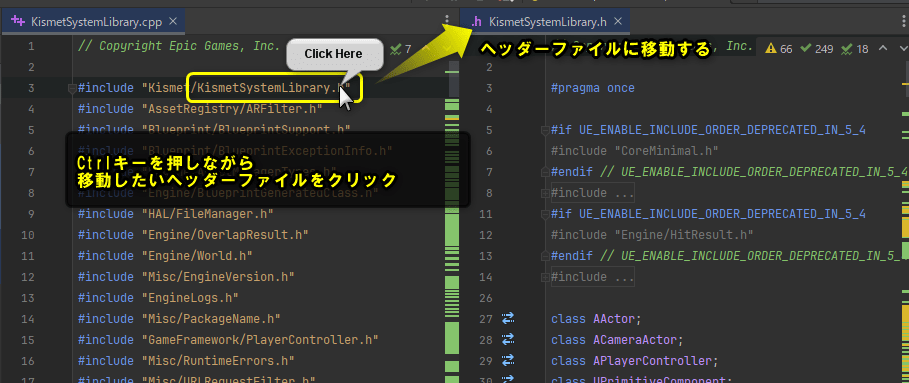Expand the folded '#include ...' placeholder on line 14

tap(592, 277)
